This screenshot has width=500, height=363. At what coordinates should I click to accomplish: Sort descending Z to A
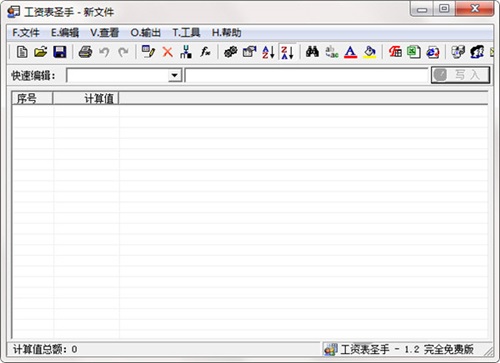[287, 52]
